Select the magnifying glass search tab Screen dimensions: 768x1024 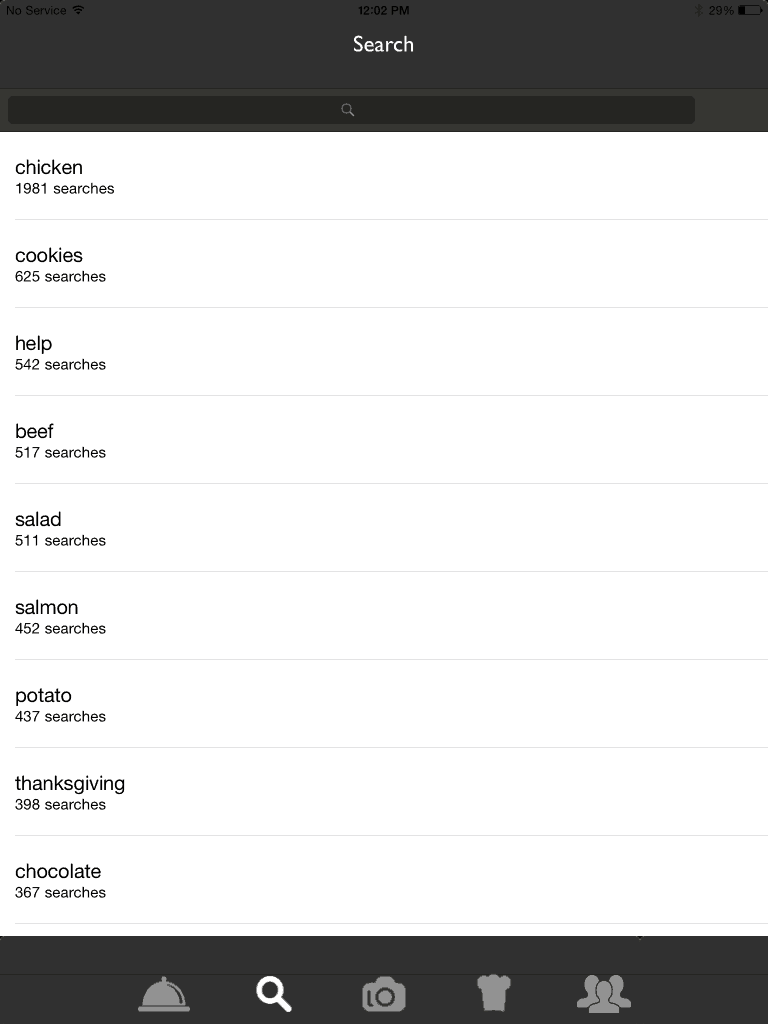(x=274, y=995)
